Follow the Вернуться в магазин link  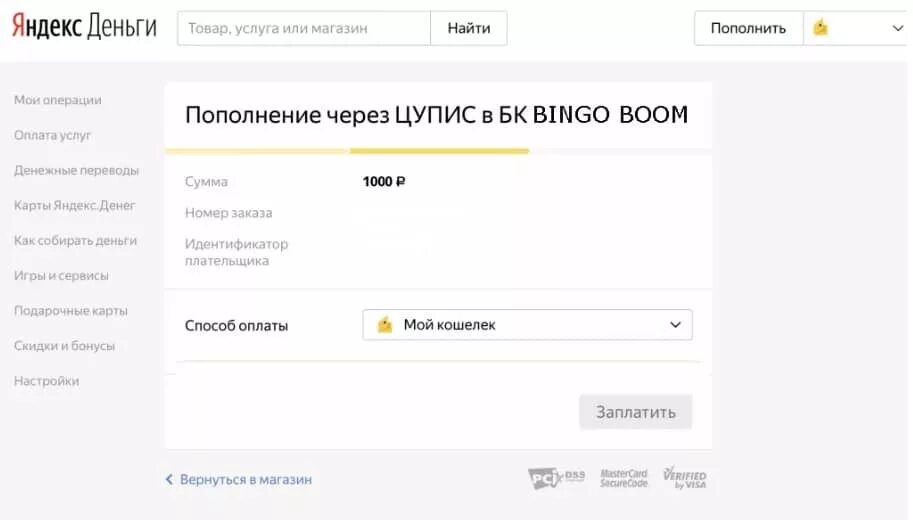coord(246,479)
